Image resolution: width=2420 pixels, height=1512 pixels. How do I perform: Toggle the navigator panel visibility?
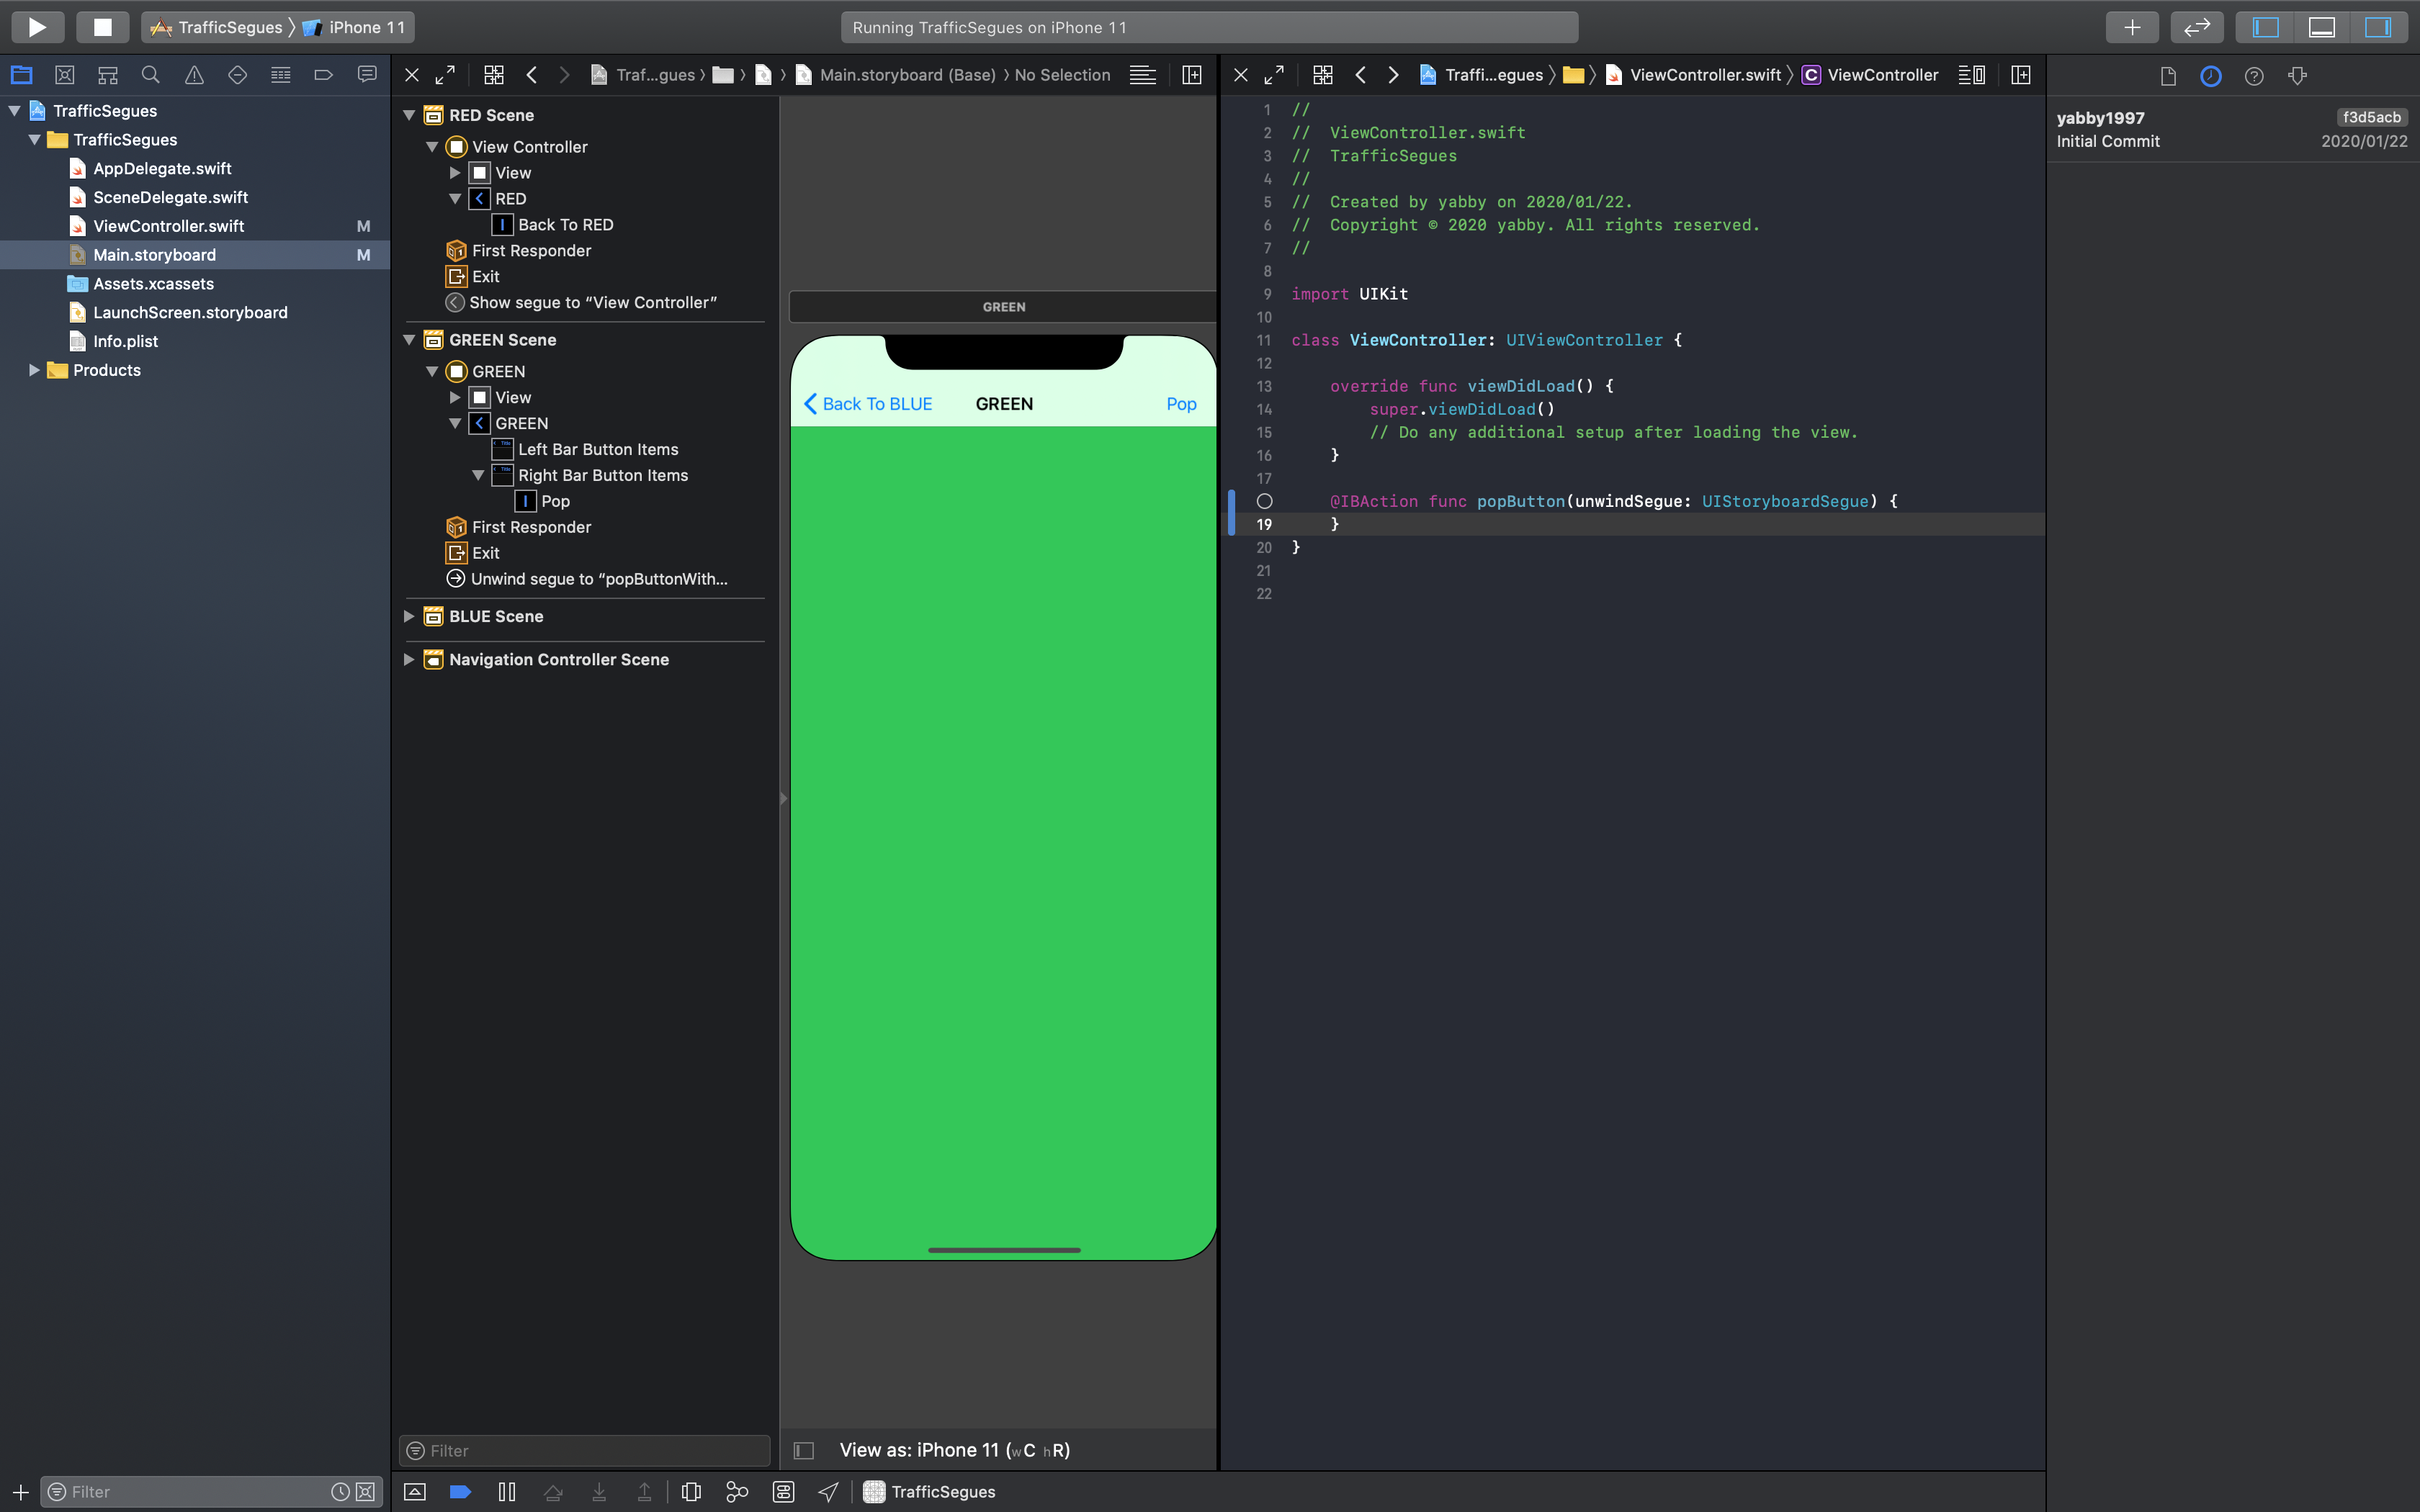(x=2266, y=27)
